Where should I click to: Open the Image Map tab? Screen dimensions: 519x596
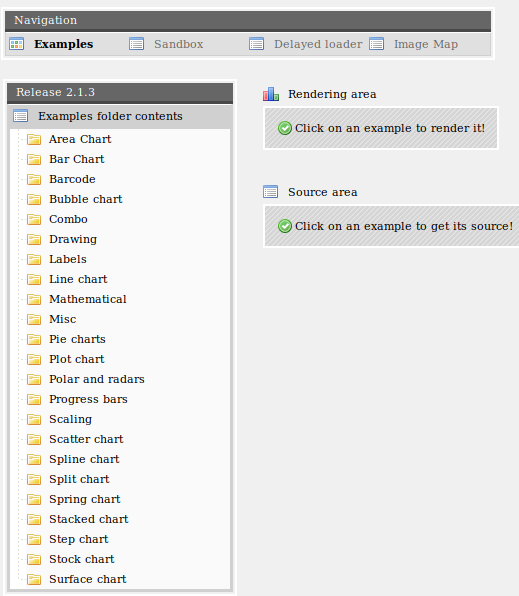pyautogui.click(x=425, y=44)
